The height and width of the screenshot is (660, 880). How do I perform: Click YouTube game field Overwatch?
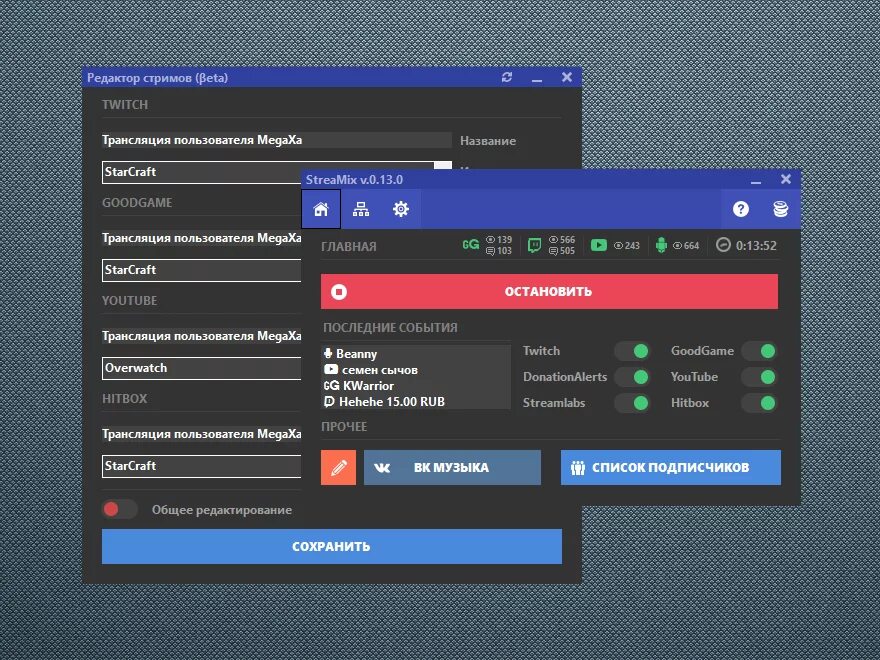(x=201, y=368)
